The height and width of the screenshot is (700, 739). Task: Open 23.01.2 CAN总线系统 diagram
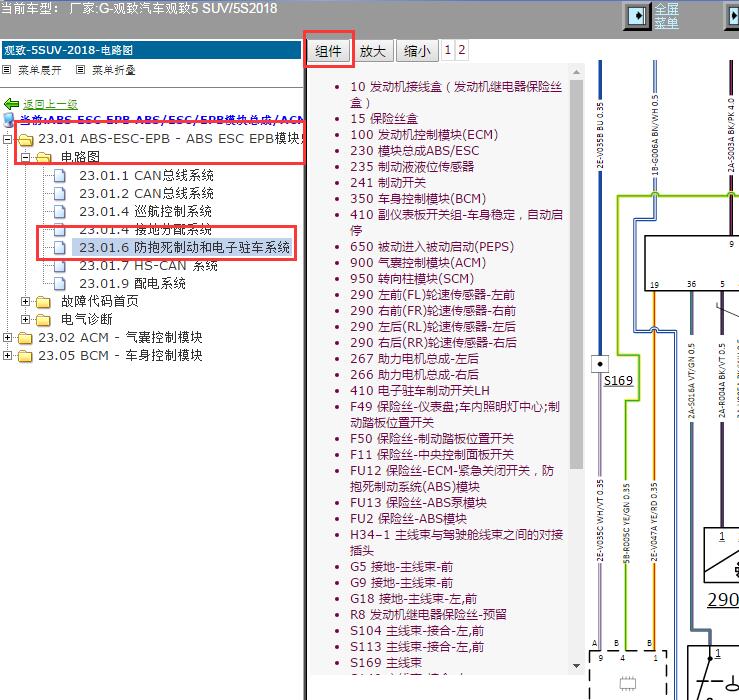coord(146,193)
